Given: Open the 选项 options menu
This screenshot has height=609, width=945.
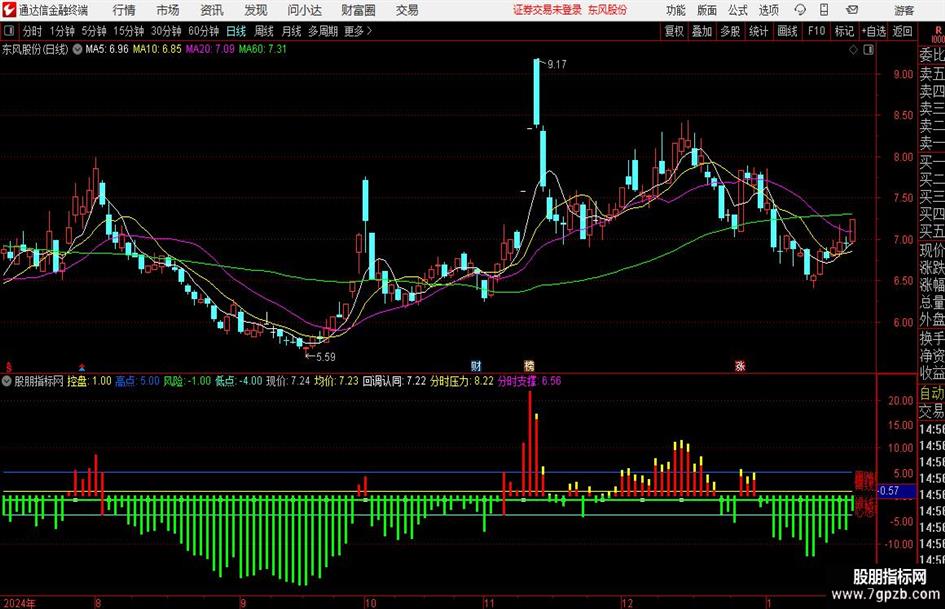Looking at the screenshot, I should click(769, 10).
